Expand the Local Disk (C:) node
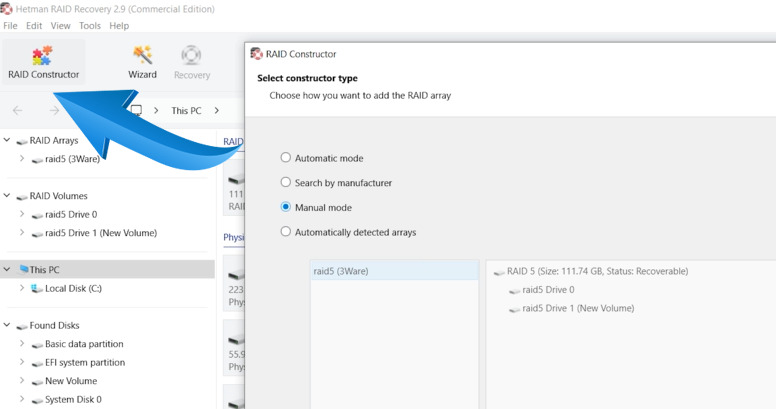The height and width of the screenshot is (409, 776). pos(22,288)
